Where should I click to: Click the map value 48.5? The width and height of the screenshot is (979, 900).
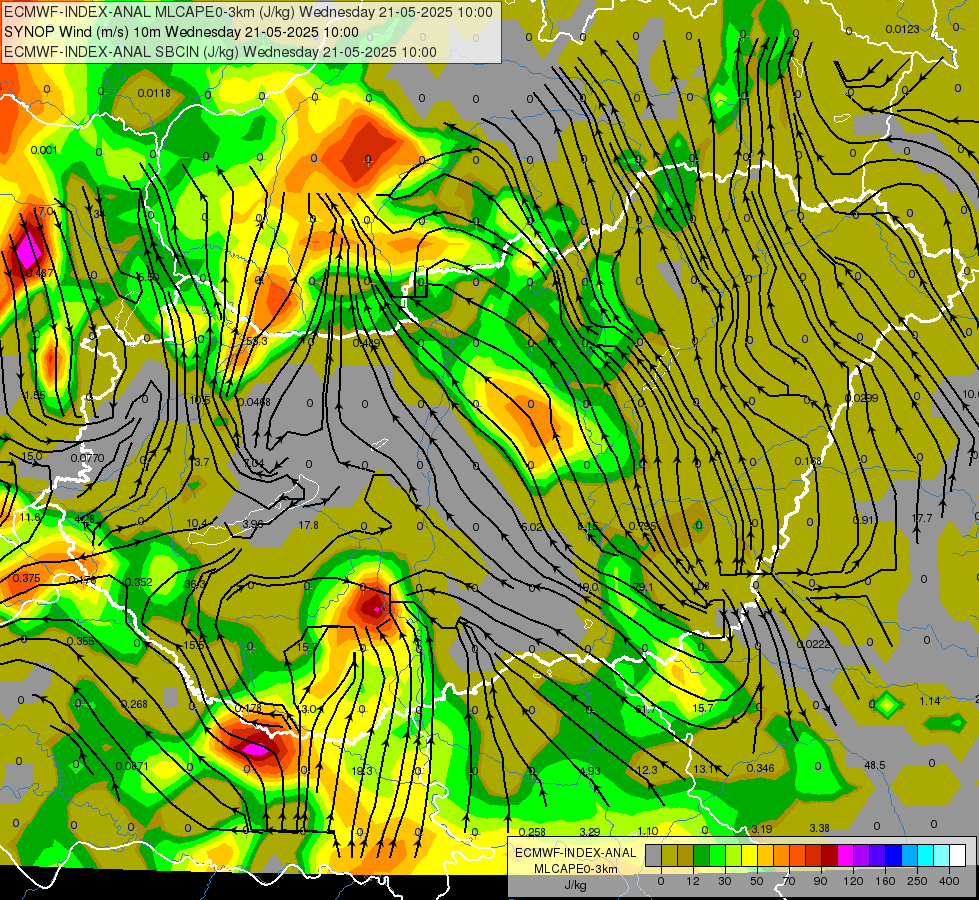874,765
